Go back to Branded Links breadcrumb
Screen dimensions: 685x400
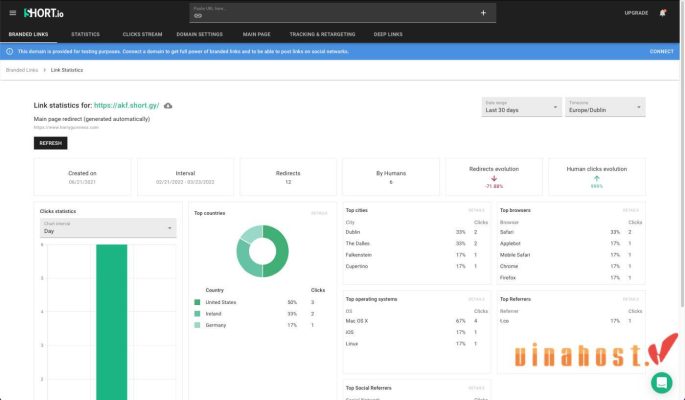click(x=22, y=70)
